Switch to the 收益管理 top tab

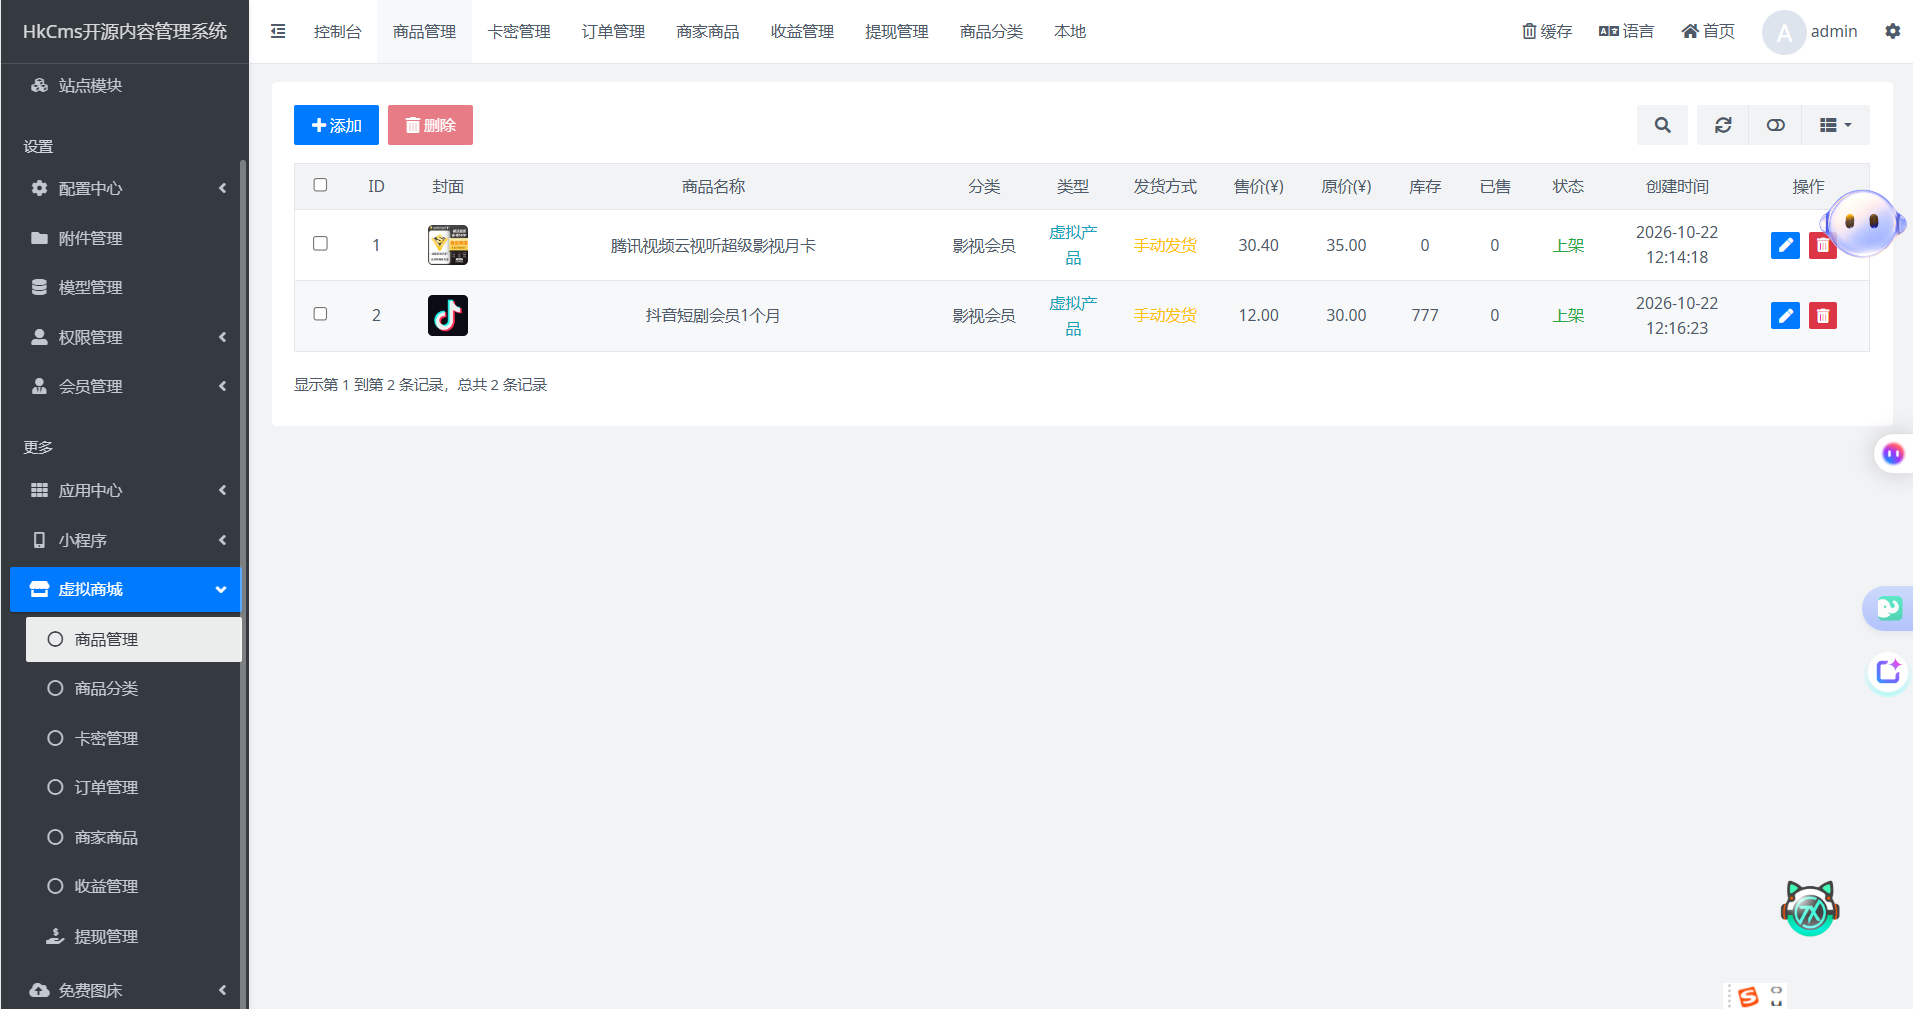(x=802, y=31)
